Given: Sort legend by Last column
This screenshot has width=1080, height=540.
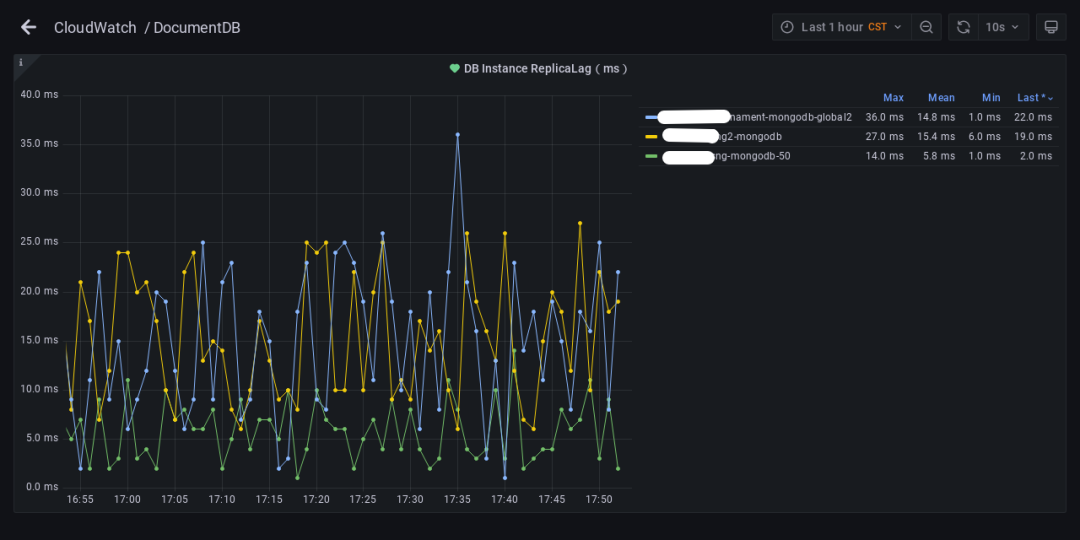Looking at the screenshot, I should tap(1030, 98).
